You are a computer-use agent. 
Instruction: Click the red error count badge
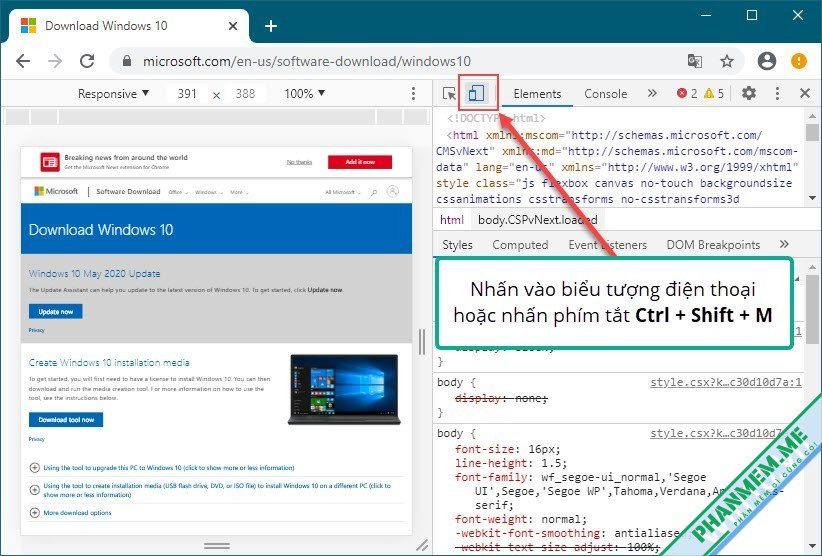point(687,93)
